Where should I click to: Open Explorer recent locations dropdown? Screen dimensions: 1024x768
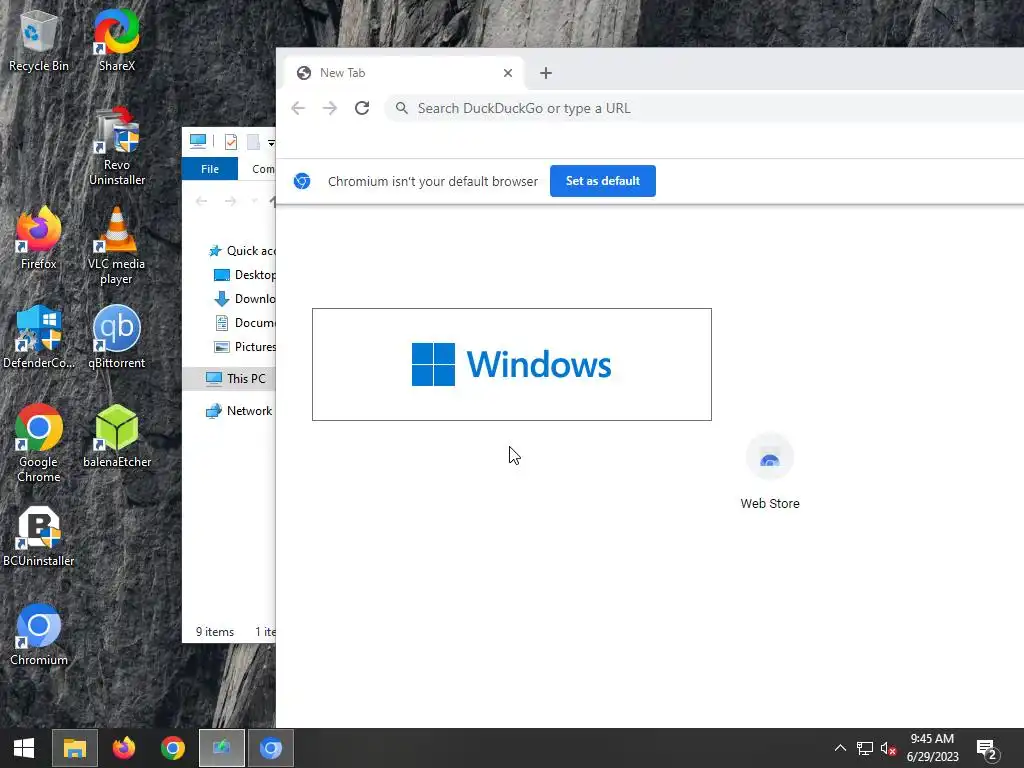pyautogui.click(x=254, y=201)
